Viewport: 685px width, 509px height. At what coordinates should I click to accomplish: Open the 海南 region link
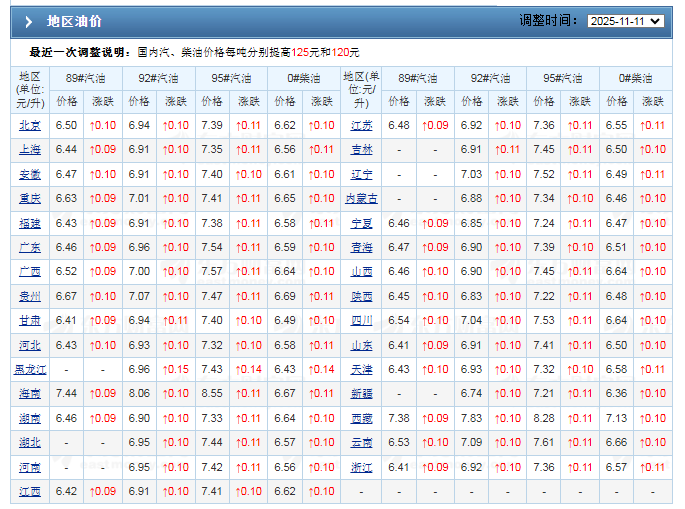click(30, 393)
